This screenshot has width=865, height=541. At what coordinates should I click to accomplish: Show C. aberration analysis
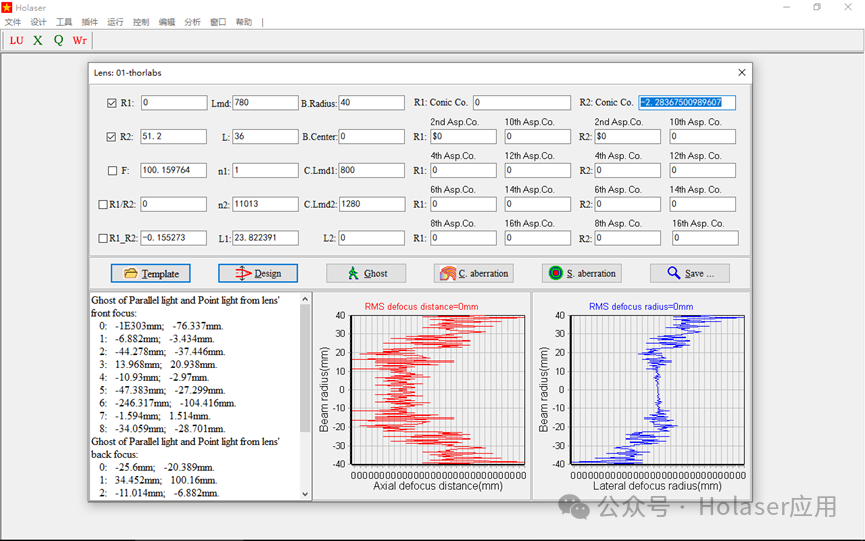click(x=473, y=274)
